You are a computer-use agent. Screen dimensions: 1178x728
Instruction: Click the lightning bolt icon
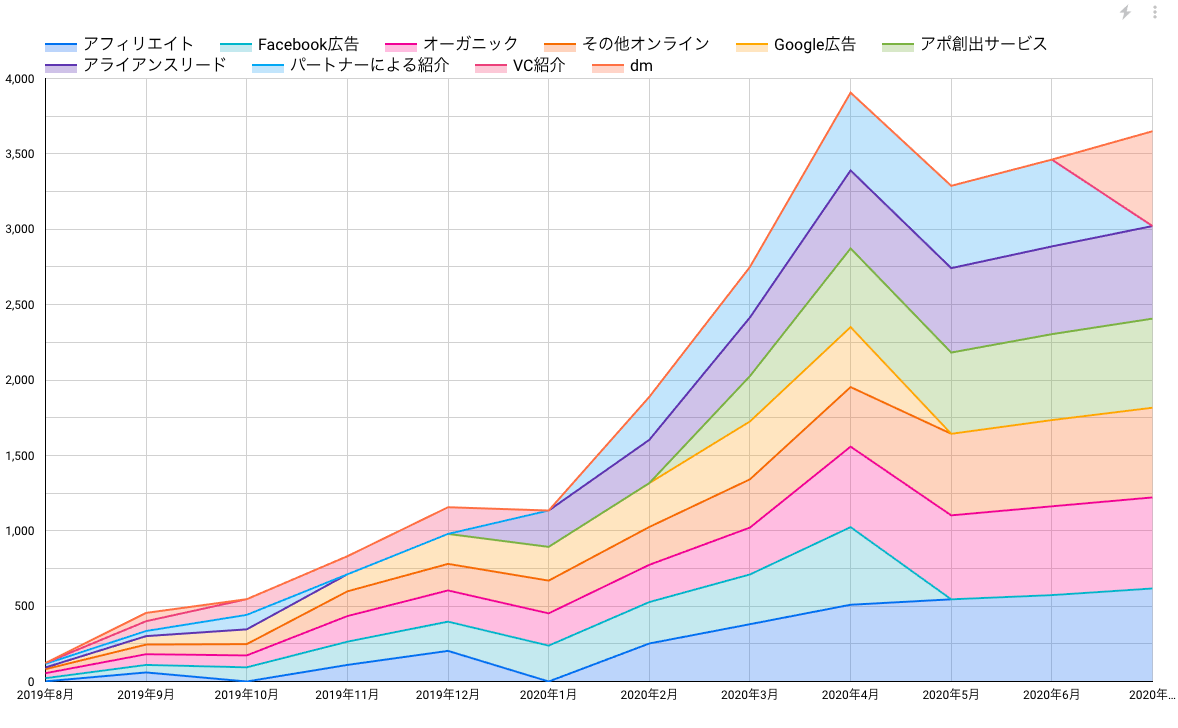[1125, 12]
